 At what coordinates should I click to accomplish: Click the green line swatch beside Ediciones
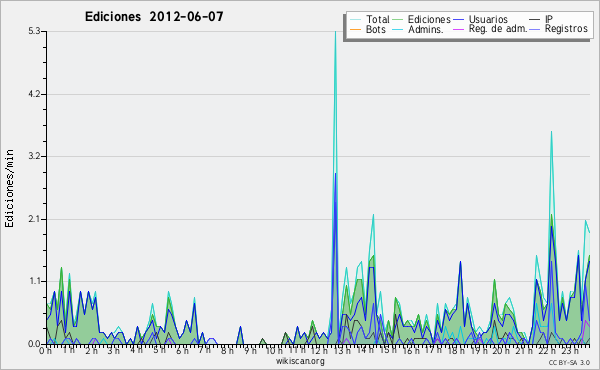(398, 20)
